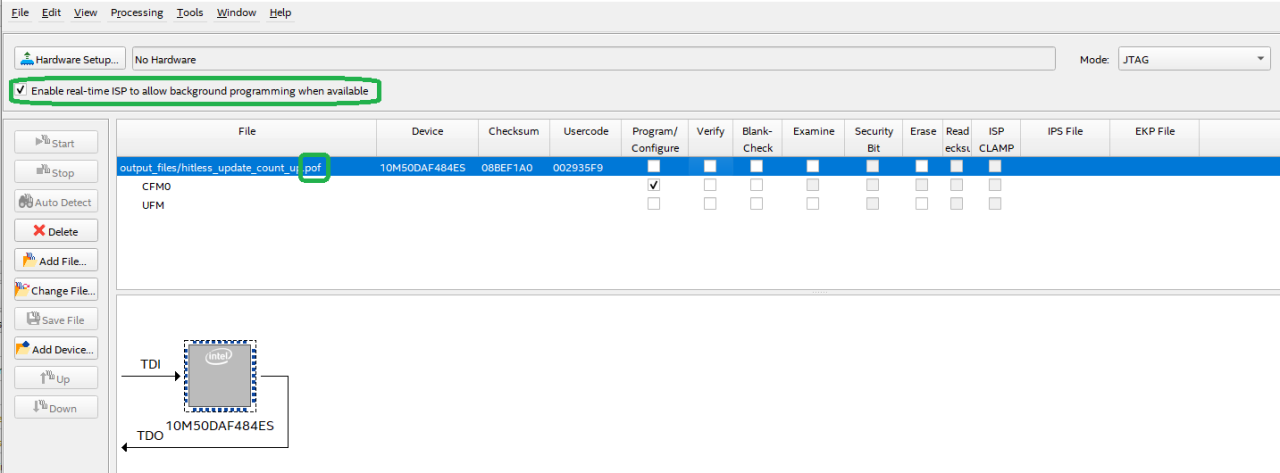Uncheck Program/Configure for CFM0

[654, 186]
